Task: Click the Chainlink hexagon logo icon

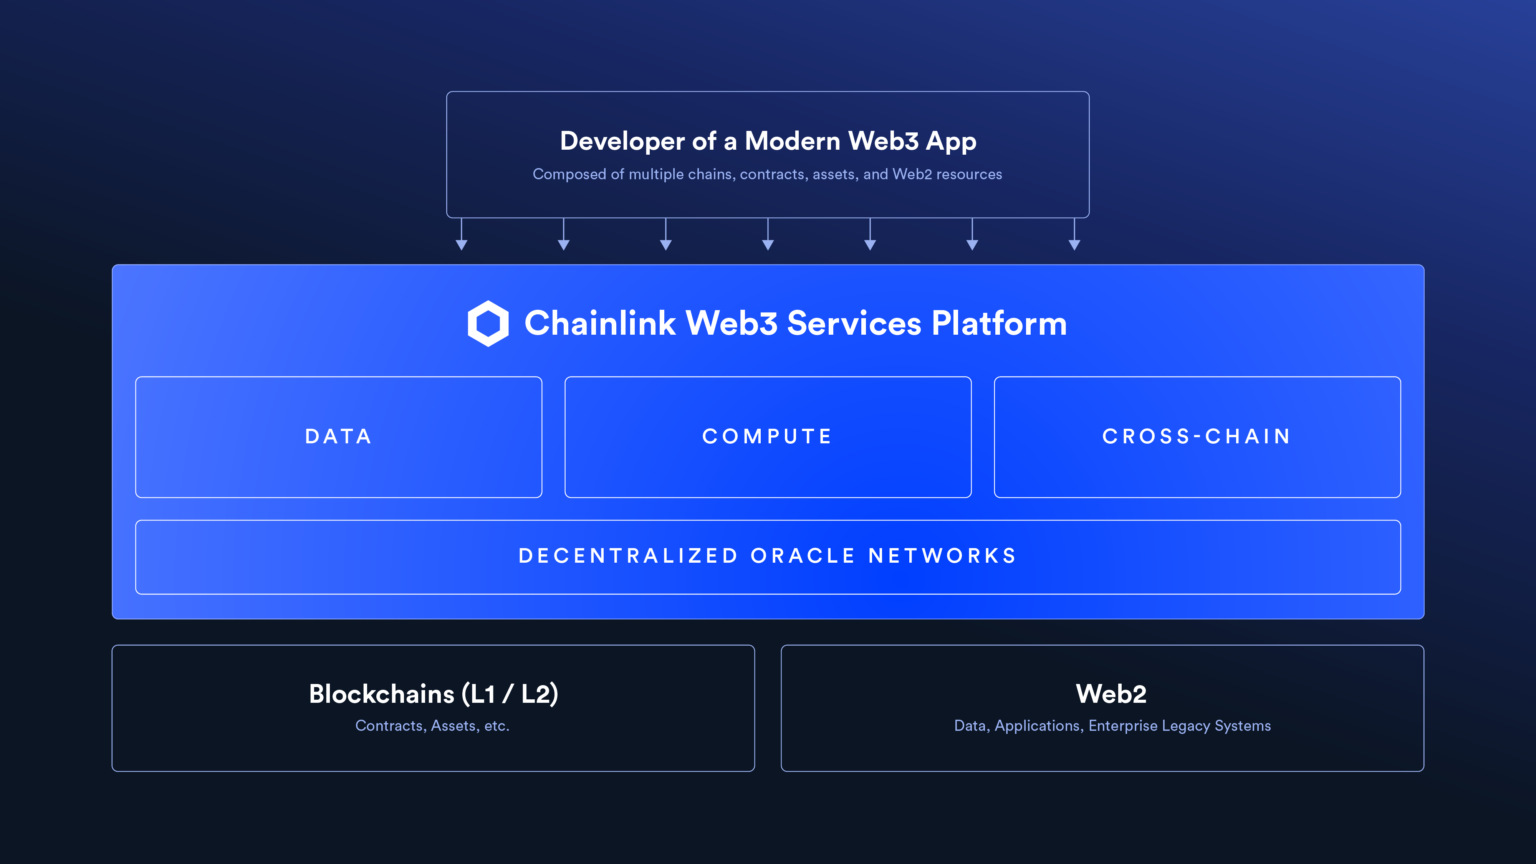Action: 488,323
